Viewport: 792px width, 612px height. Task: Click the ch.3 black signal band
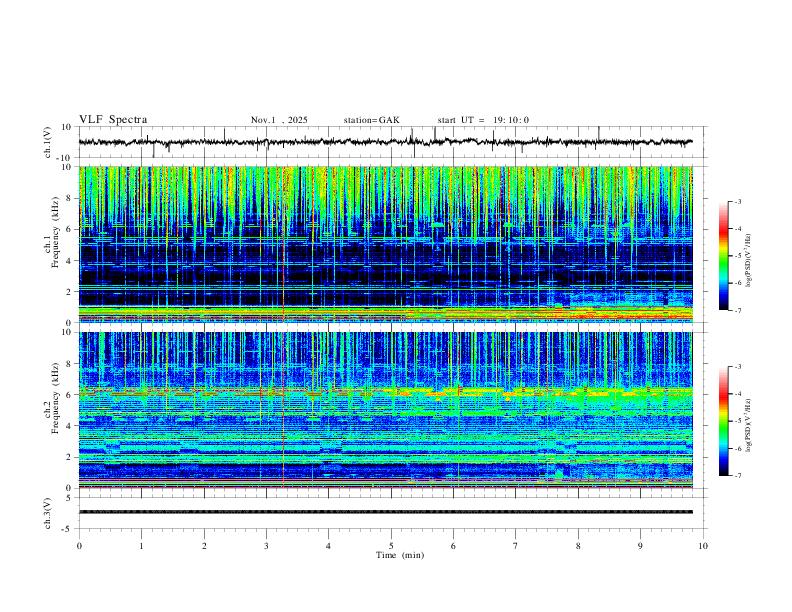coord(385,512)
